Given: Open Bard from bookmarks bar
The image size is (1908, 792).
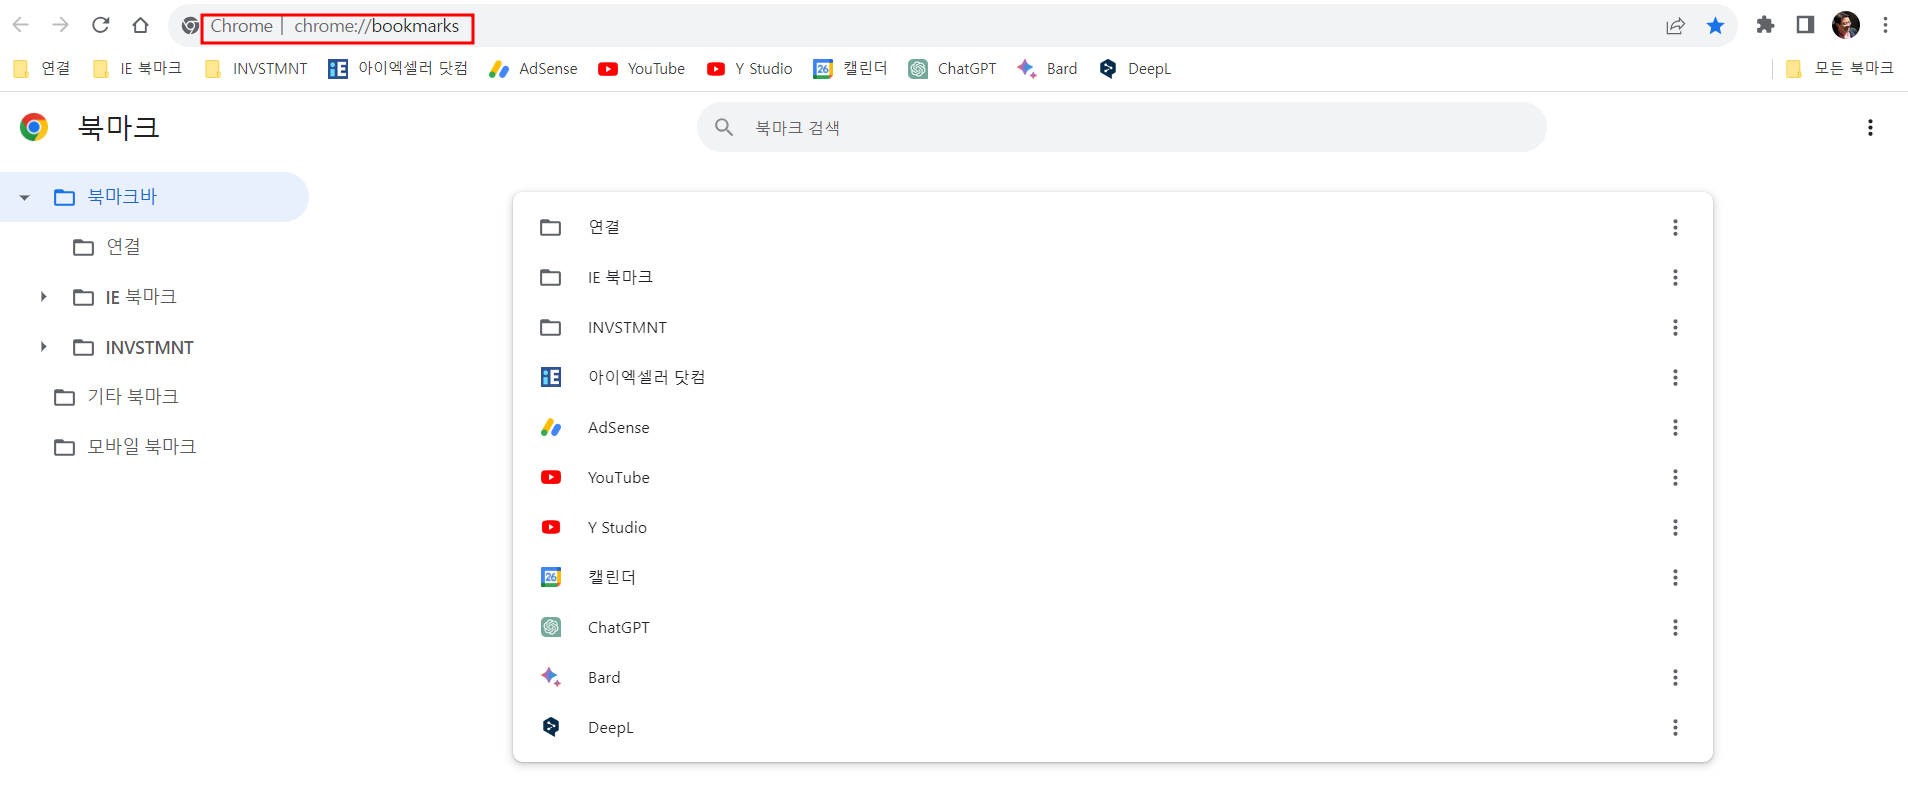Looking at the screenshot, I should (1047, 68).
